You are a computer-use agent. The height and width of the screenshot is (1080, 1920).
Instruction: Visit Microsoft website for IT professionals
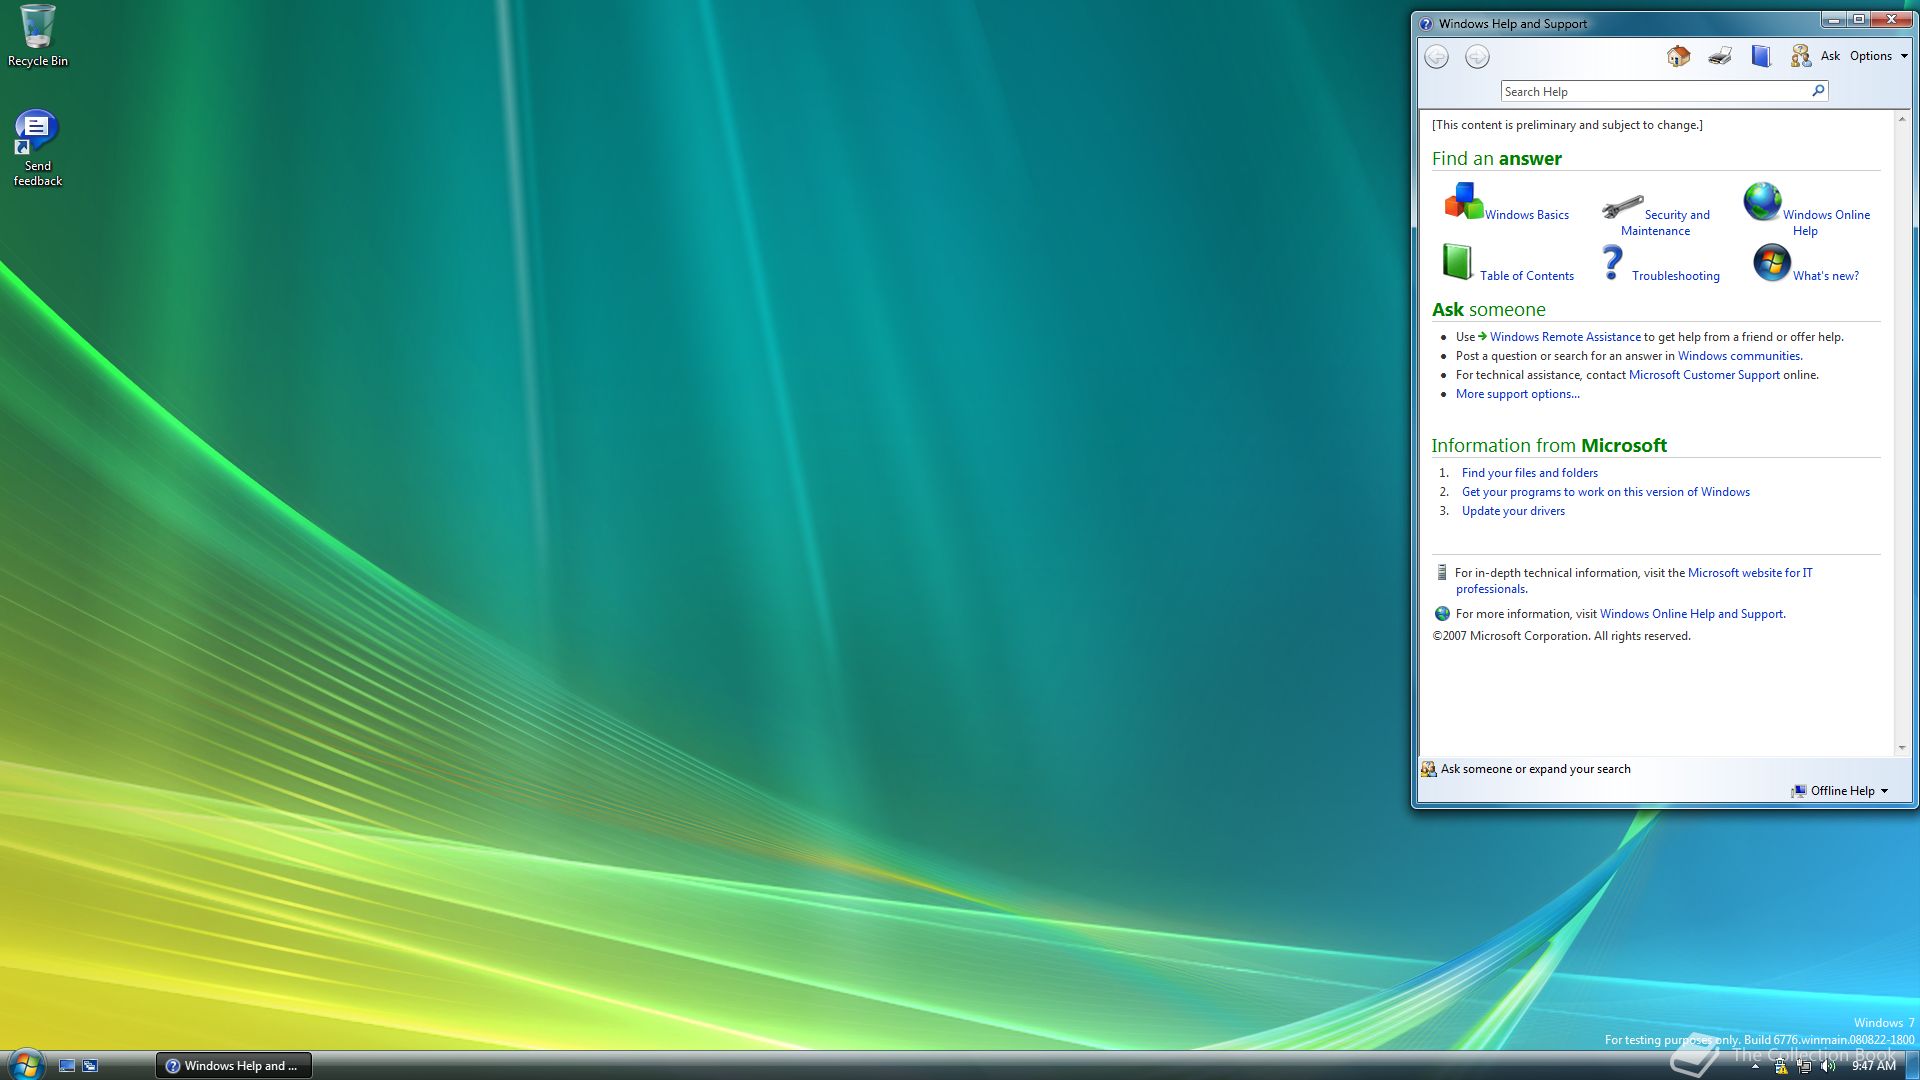[x=1749, y=573]
